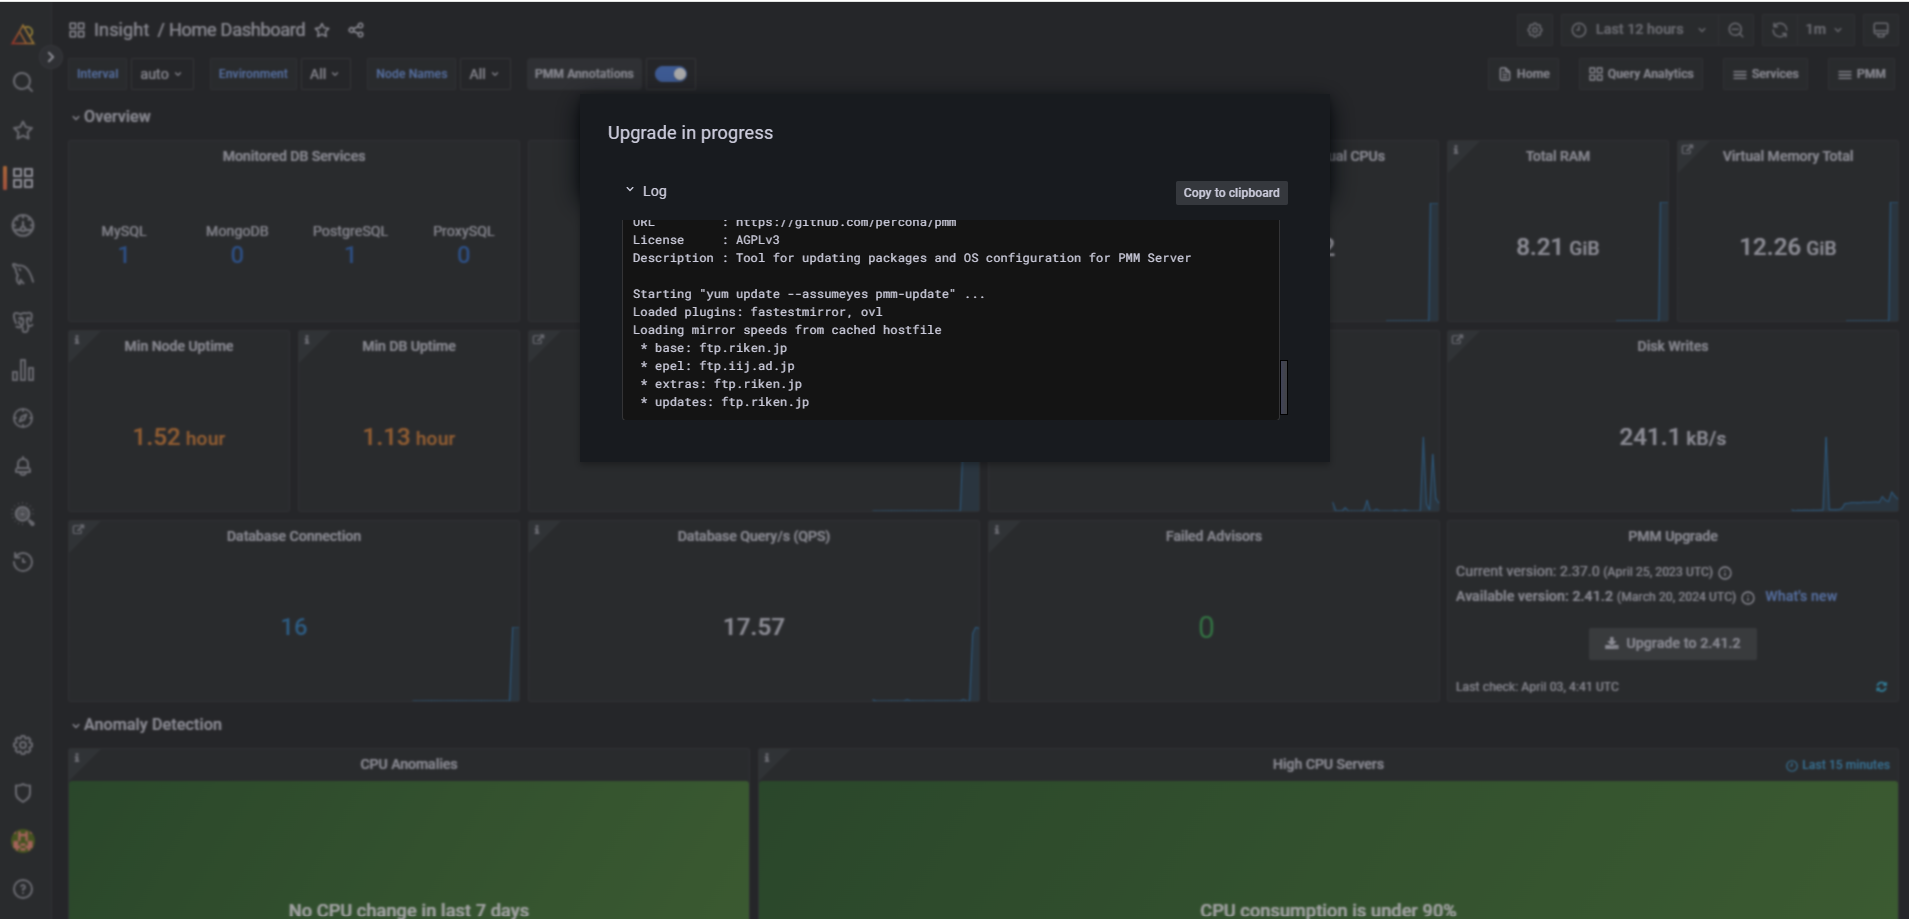Open the Services navigation menu
The height and width of the screenshot is (919, 1909).
tap(1765, 74)
